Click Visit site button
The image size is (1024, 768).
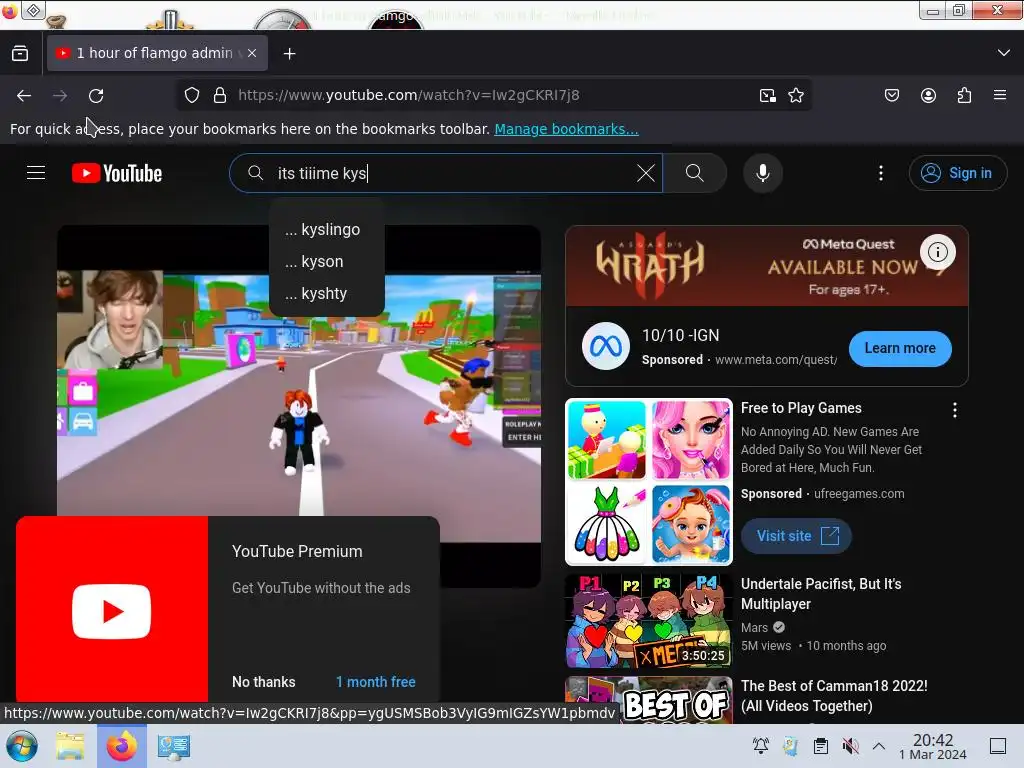click(x=796, y=536)
